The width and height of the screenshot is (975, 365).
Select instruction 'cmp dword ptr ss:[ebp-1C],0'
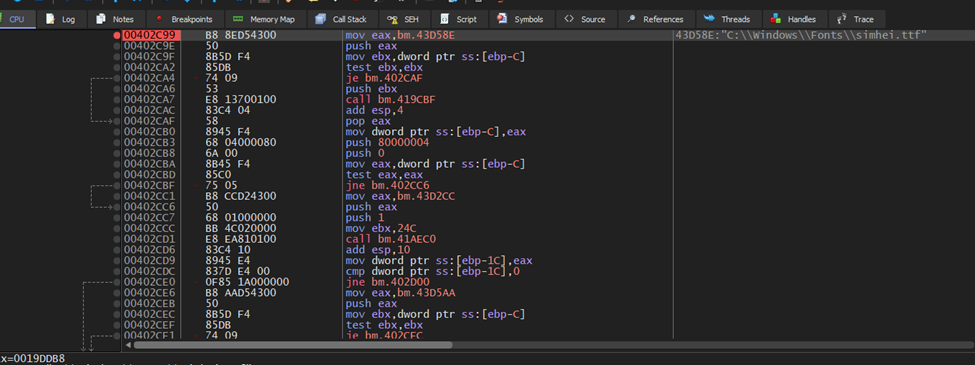click(432, 271)
